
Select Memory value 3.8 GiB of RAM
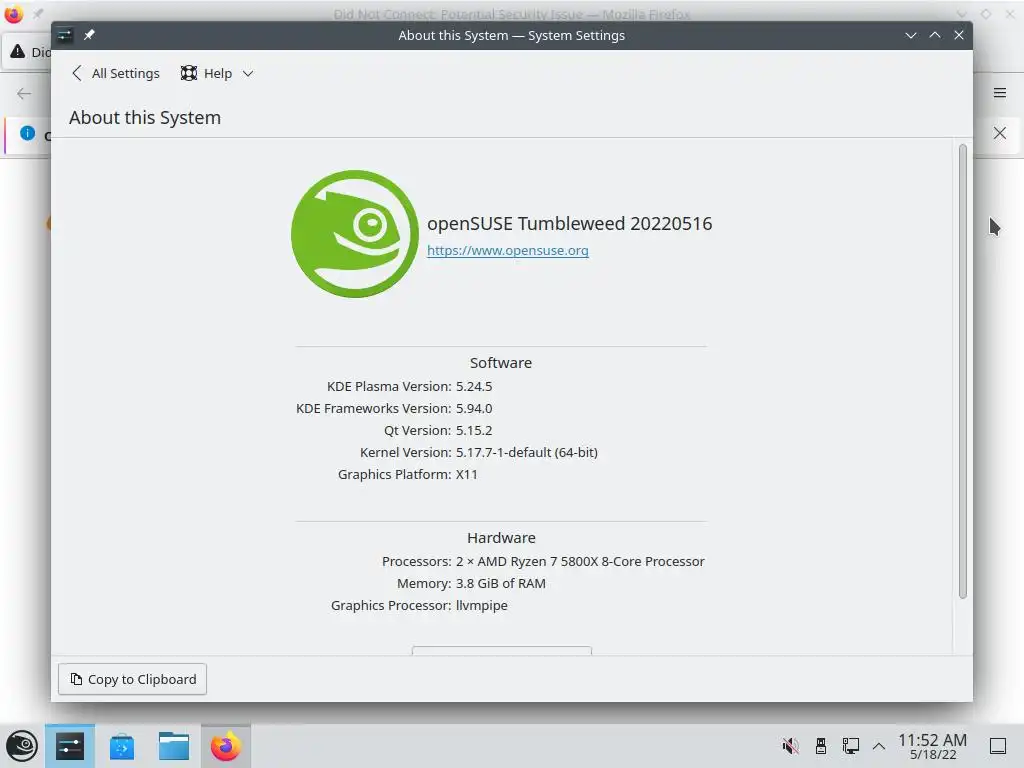(501, 584)
